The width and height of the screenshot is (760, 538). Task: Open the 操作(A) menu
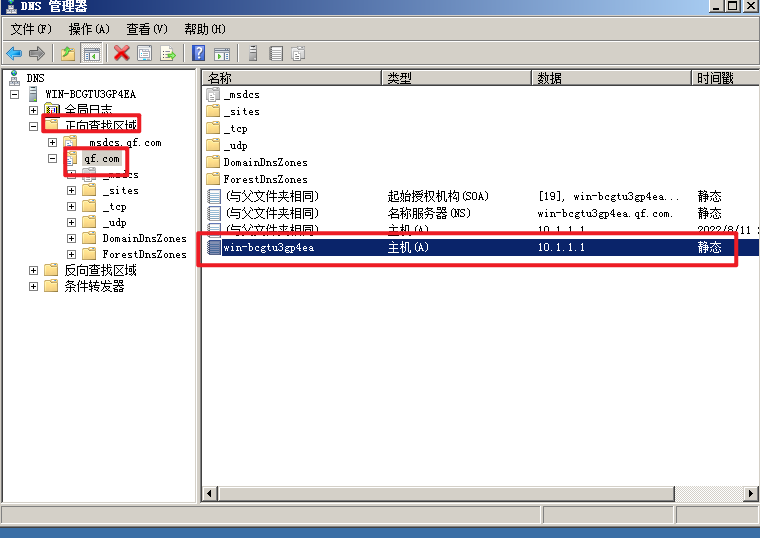pos(89,29)
